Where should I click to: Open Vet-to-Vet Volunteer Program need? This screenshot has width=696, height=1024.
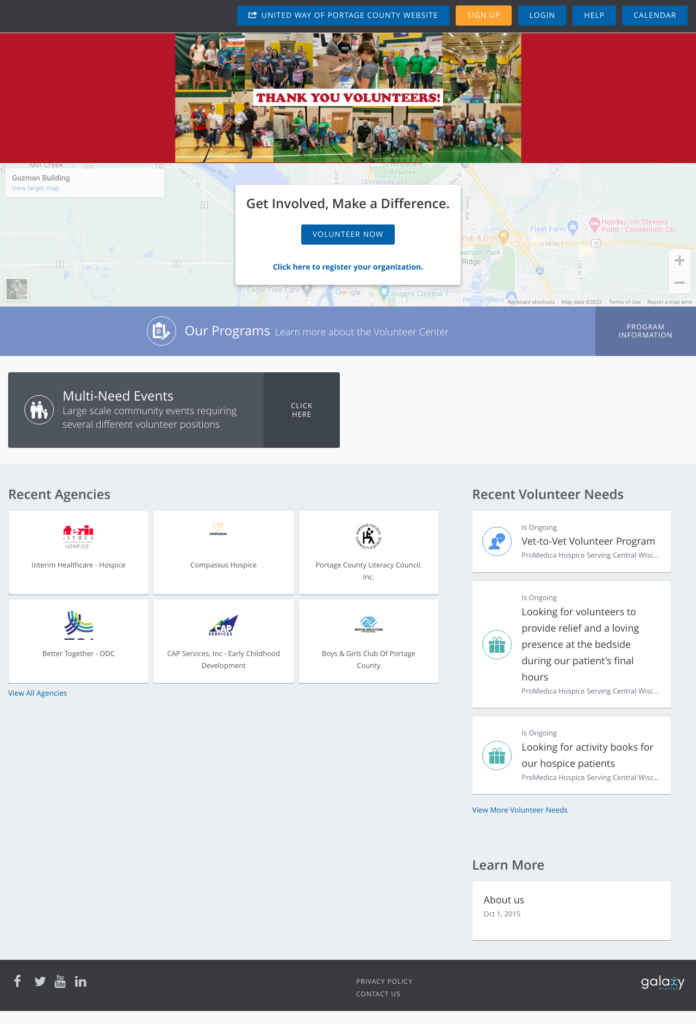tap(588, 541)
